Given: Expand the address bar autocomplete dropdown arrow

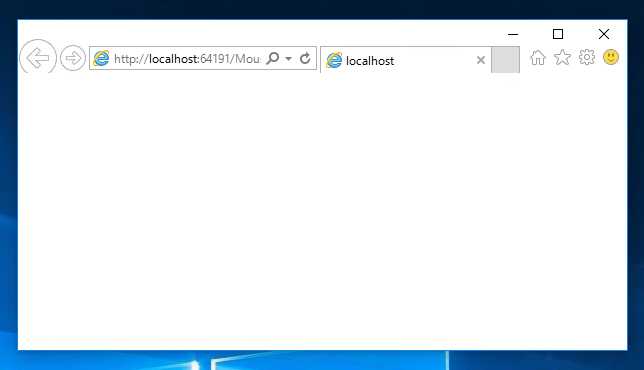Looking at the screenshot, I should tap(289, 59).
